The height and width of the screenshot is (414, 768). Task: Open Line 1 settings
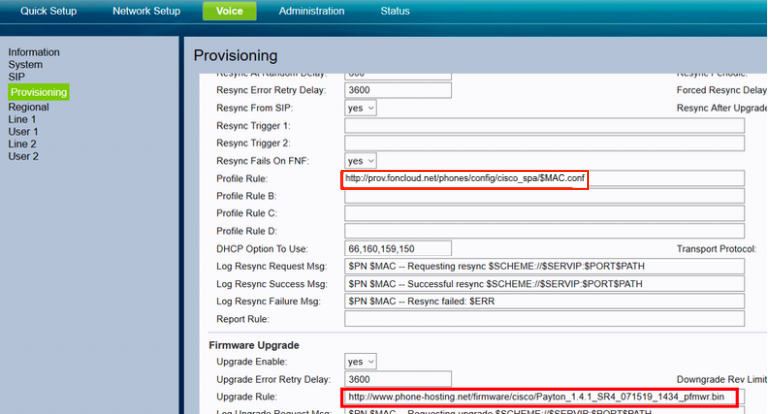click(x=22, y=119)
